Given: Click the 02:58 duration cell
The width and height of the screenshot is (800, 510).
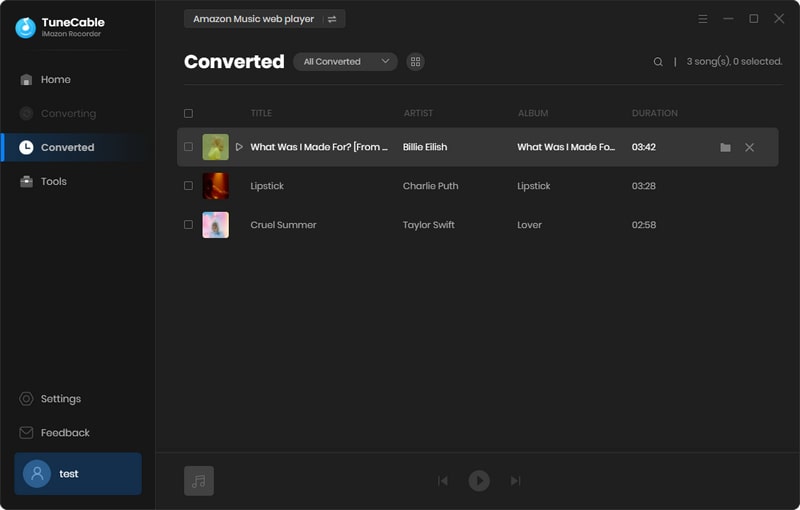Looking at the screenshot, I should pyautogui.click(x=643, y=225).
